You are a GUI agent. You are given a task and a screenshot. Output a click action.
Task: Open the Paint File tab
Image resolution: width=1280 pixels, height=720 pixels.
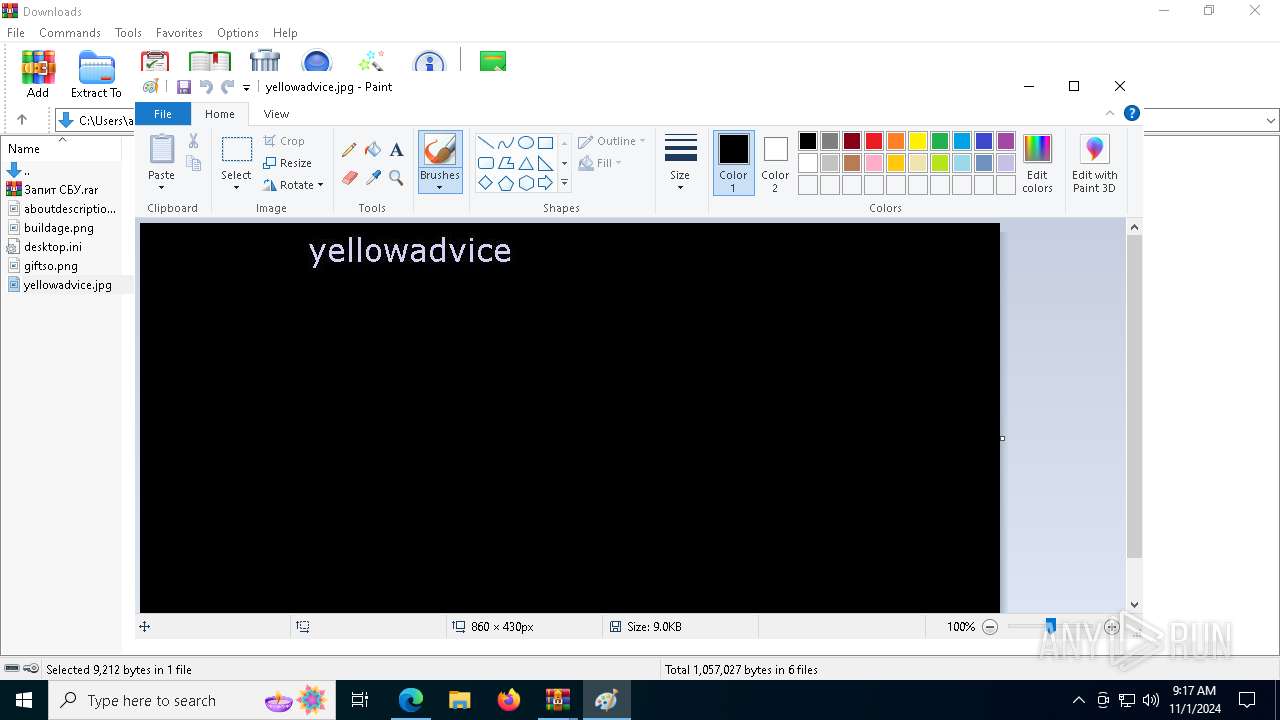[163, 114]
